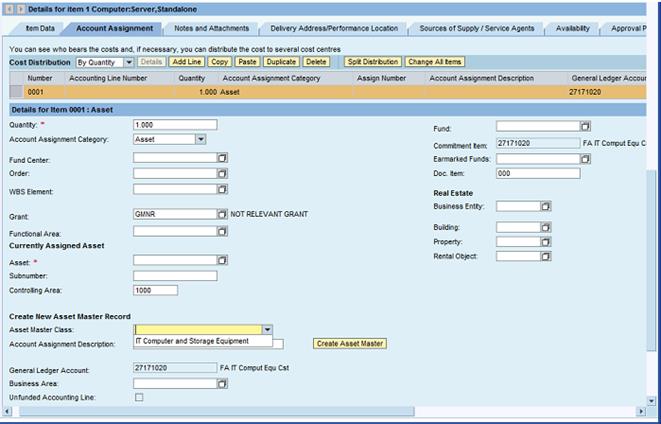Open Sources of Supply / Service Agents tab

click(x=477, y=29)
